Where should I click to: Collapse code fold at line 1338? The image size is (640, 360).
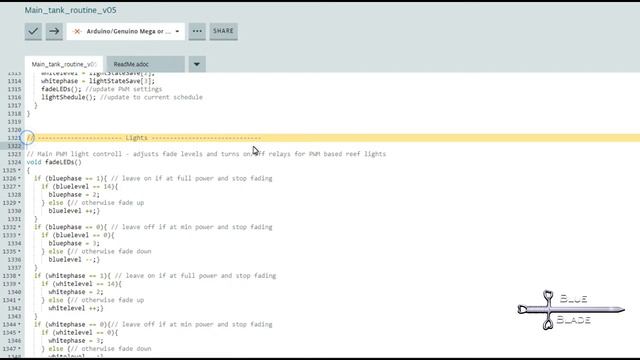click(x=19, y=276)
